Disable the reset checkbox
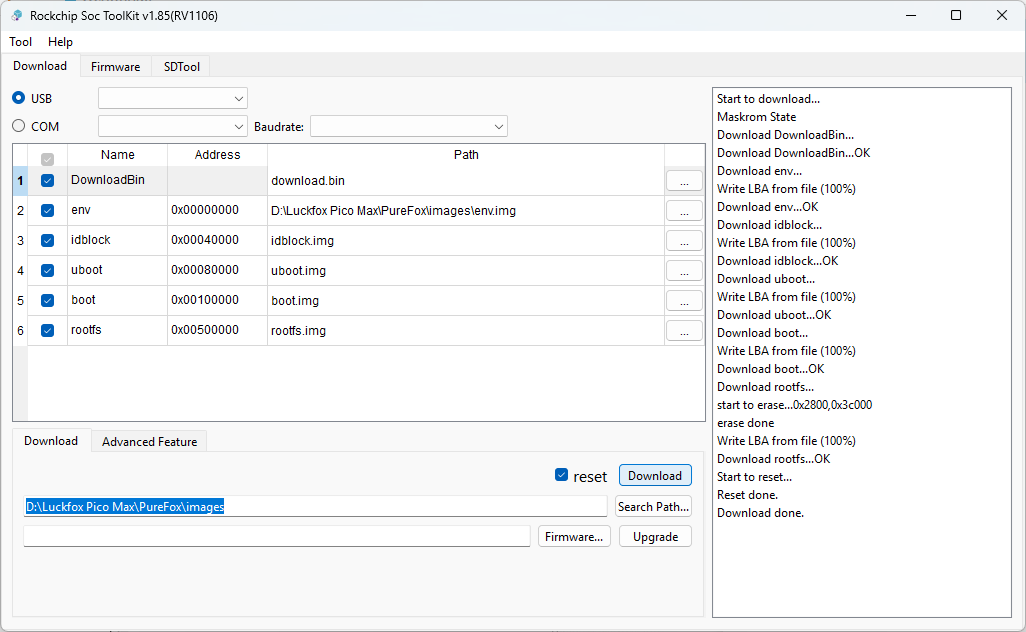The image size is (1026, 632). [x=561, y=475]
